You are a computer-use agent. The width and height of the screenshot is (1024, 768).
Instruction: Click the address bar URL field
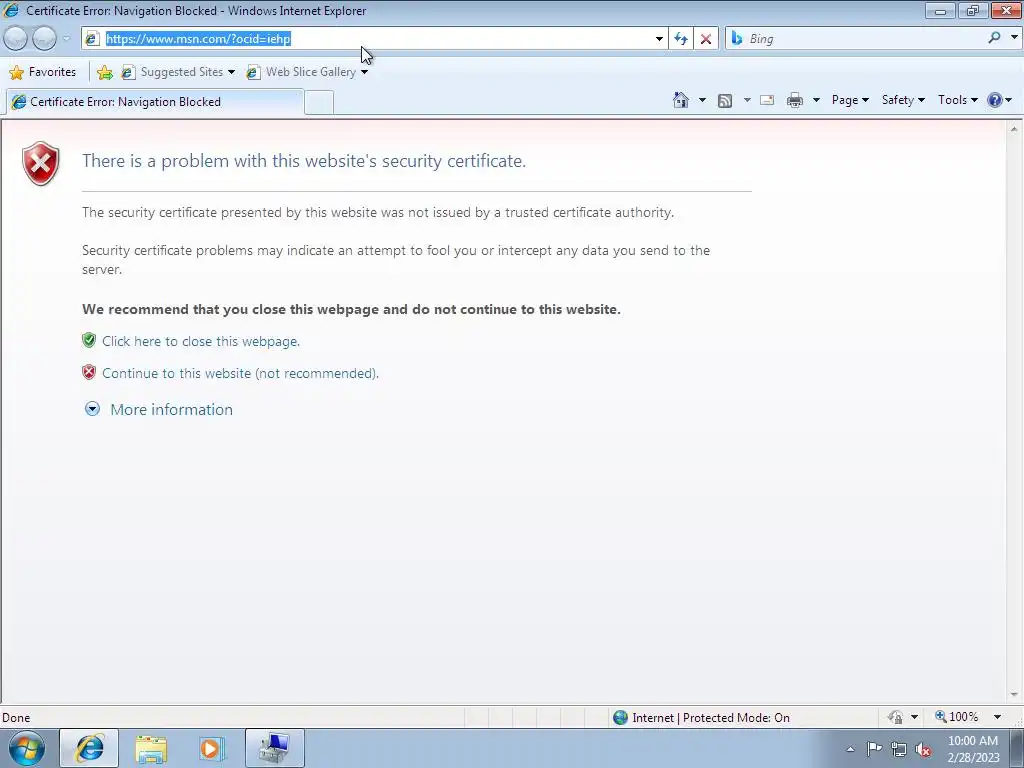tap(376, 39)
